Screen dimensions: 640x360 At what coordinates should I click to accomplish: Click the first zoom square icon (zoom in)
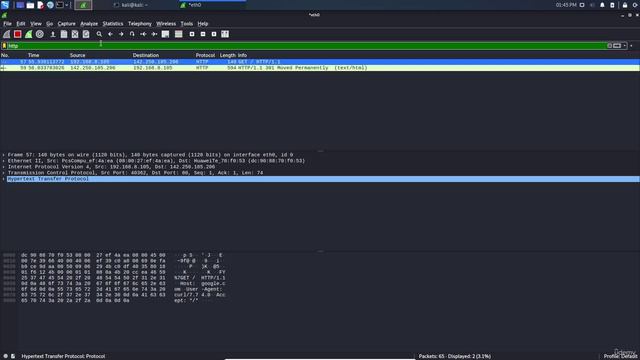pyautogui.click(x=192, y=34)
